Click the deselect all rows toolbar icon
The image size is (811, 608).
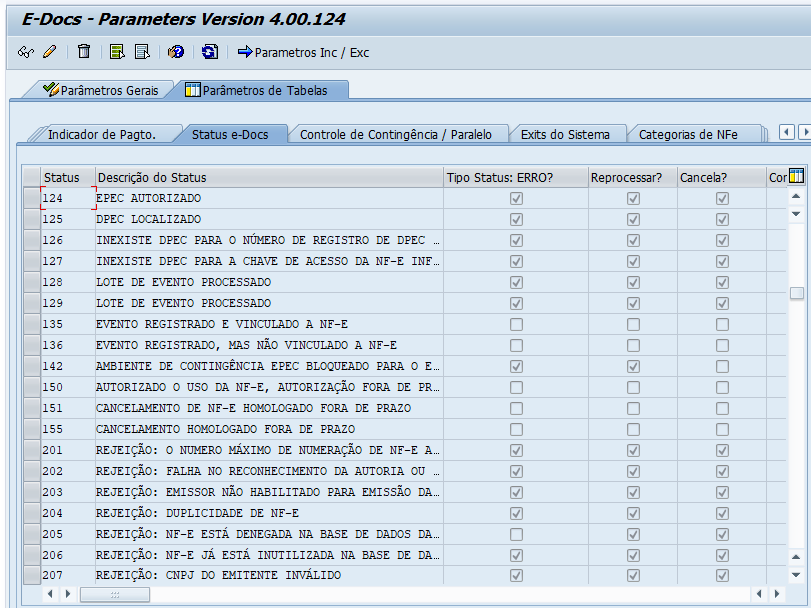click(142, 52)
